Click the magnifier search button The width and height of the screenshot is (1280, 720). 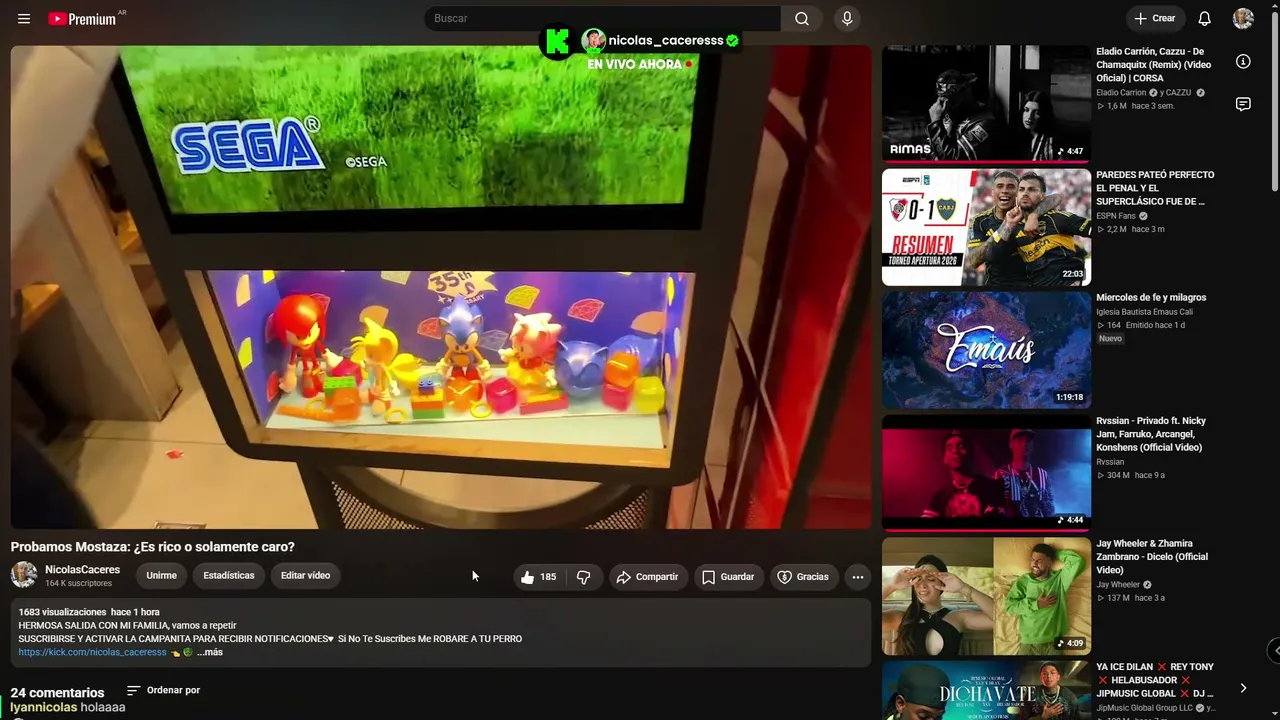click(802, 19)
